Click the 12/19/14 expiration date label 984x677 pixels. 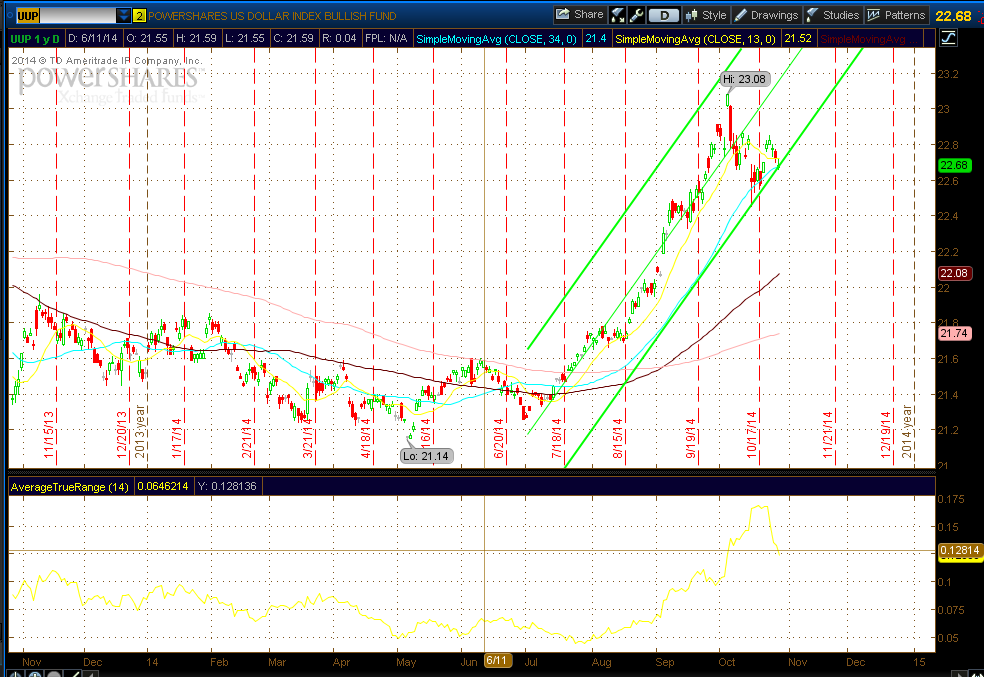coord(885,435)
